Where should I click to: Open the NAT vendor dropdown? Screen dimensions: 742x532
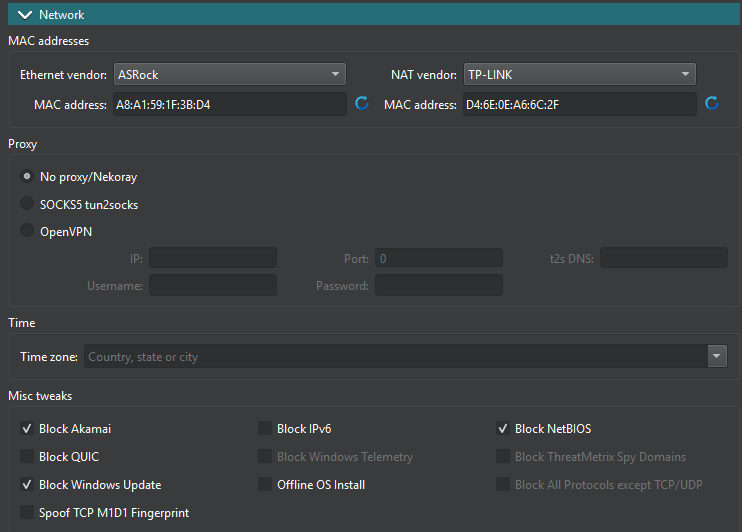(579, 74)
